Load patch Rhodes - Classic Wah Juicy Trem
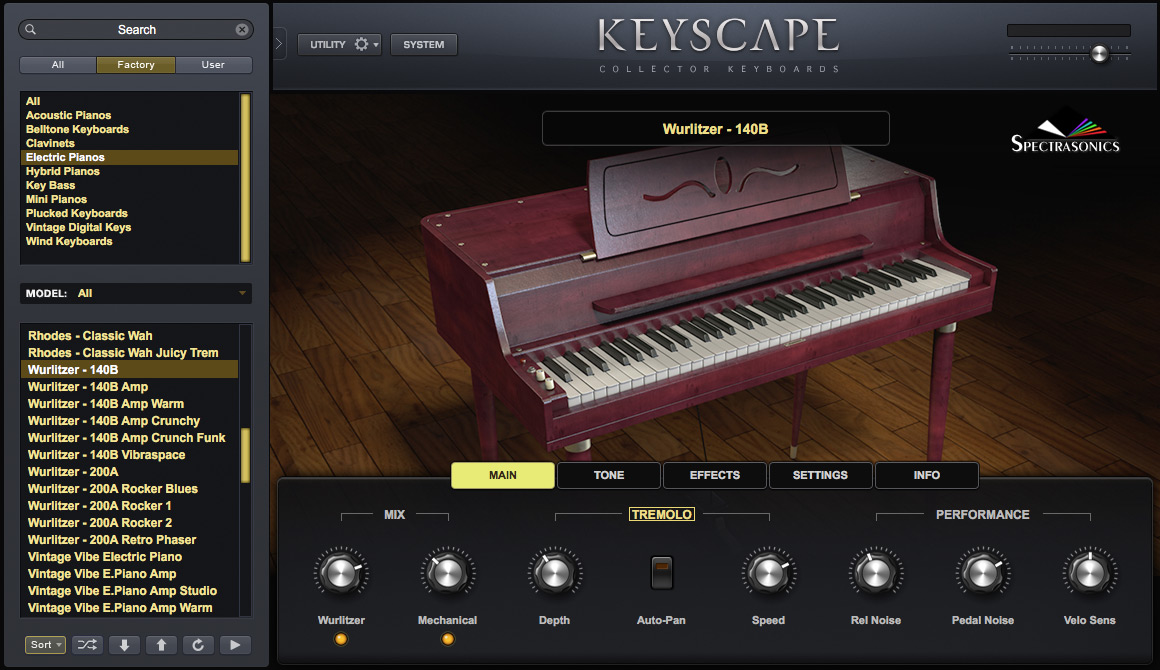 (129, 353)
